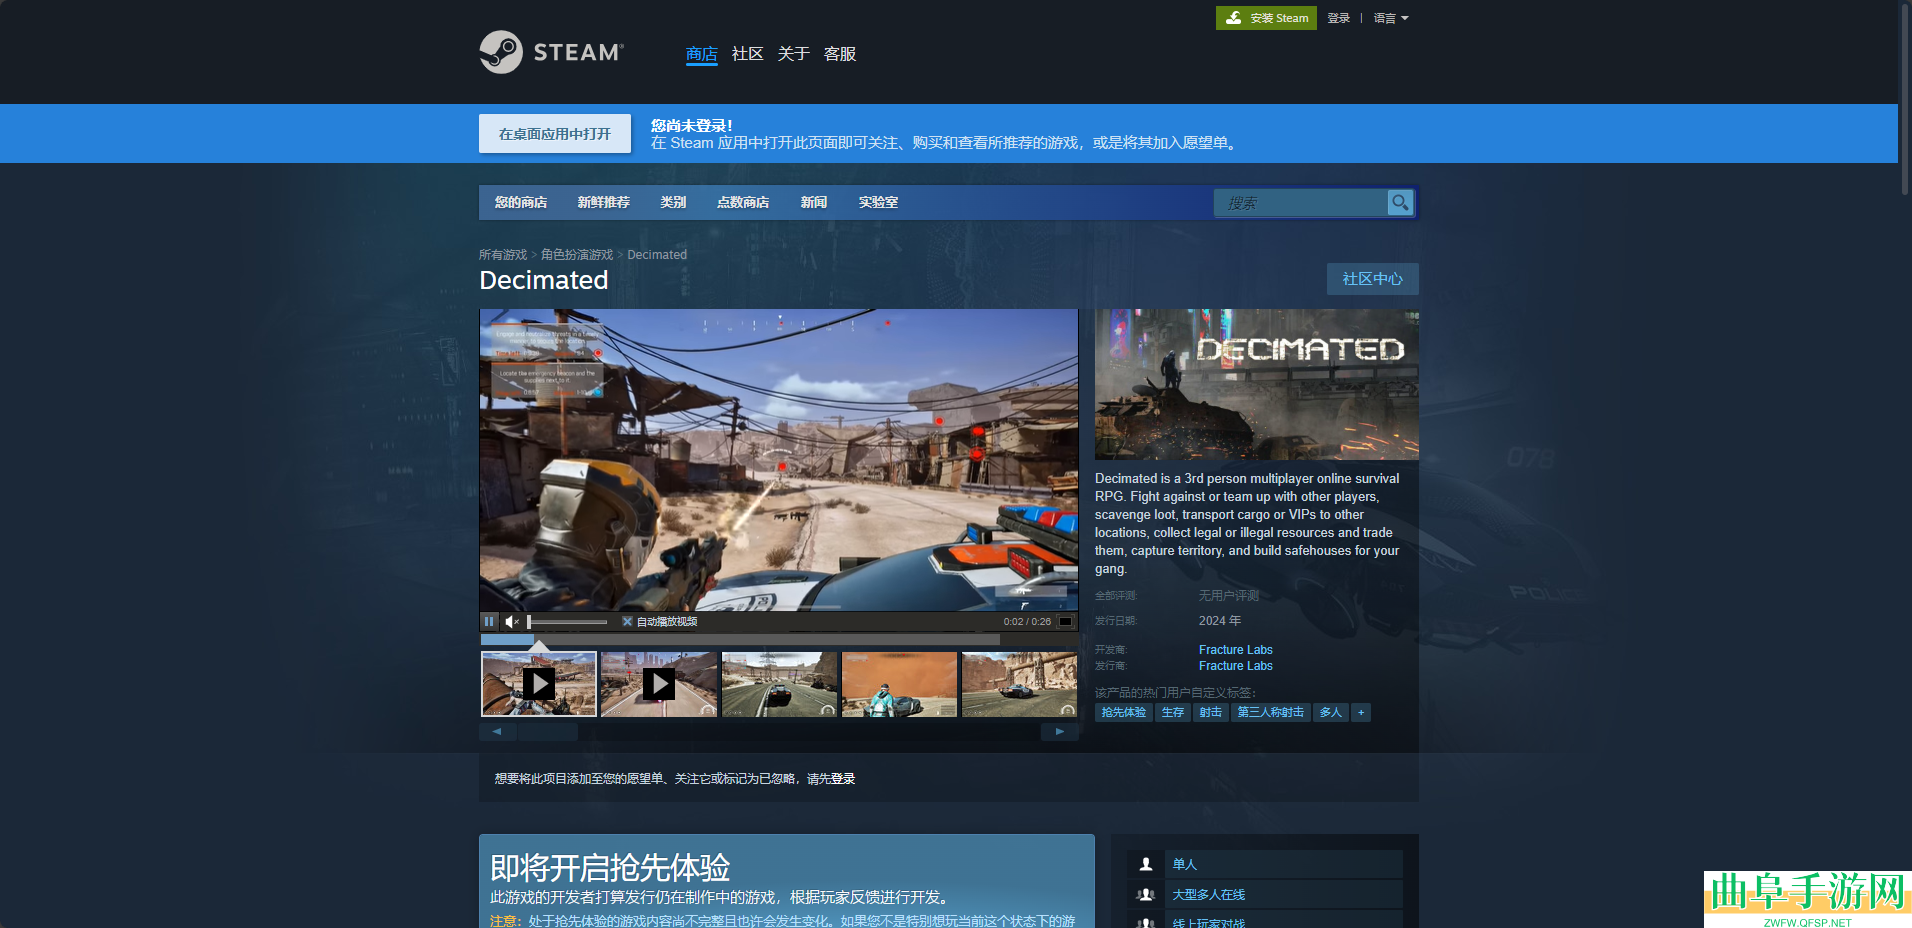Click the main trailer video area
The height and width of the screenshot is (928, 1912).
coord(779,460)
